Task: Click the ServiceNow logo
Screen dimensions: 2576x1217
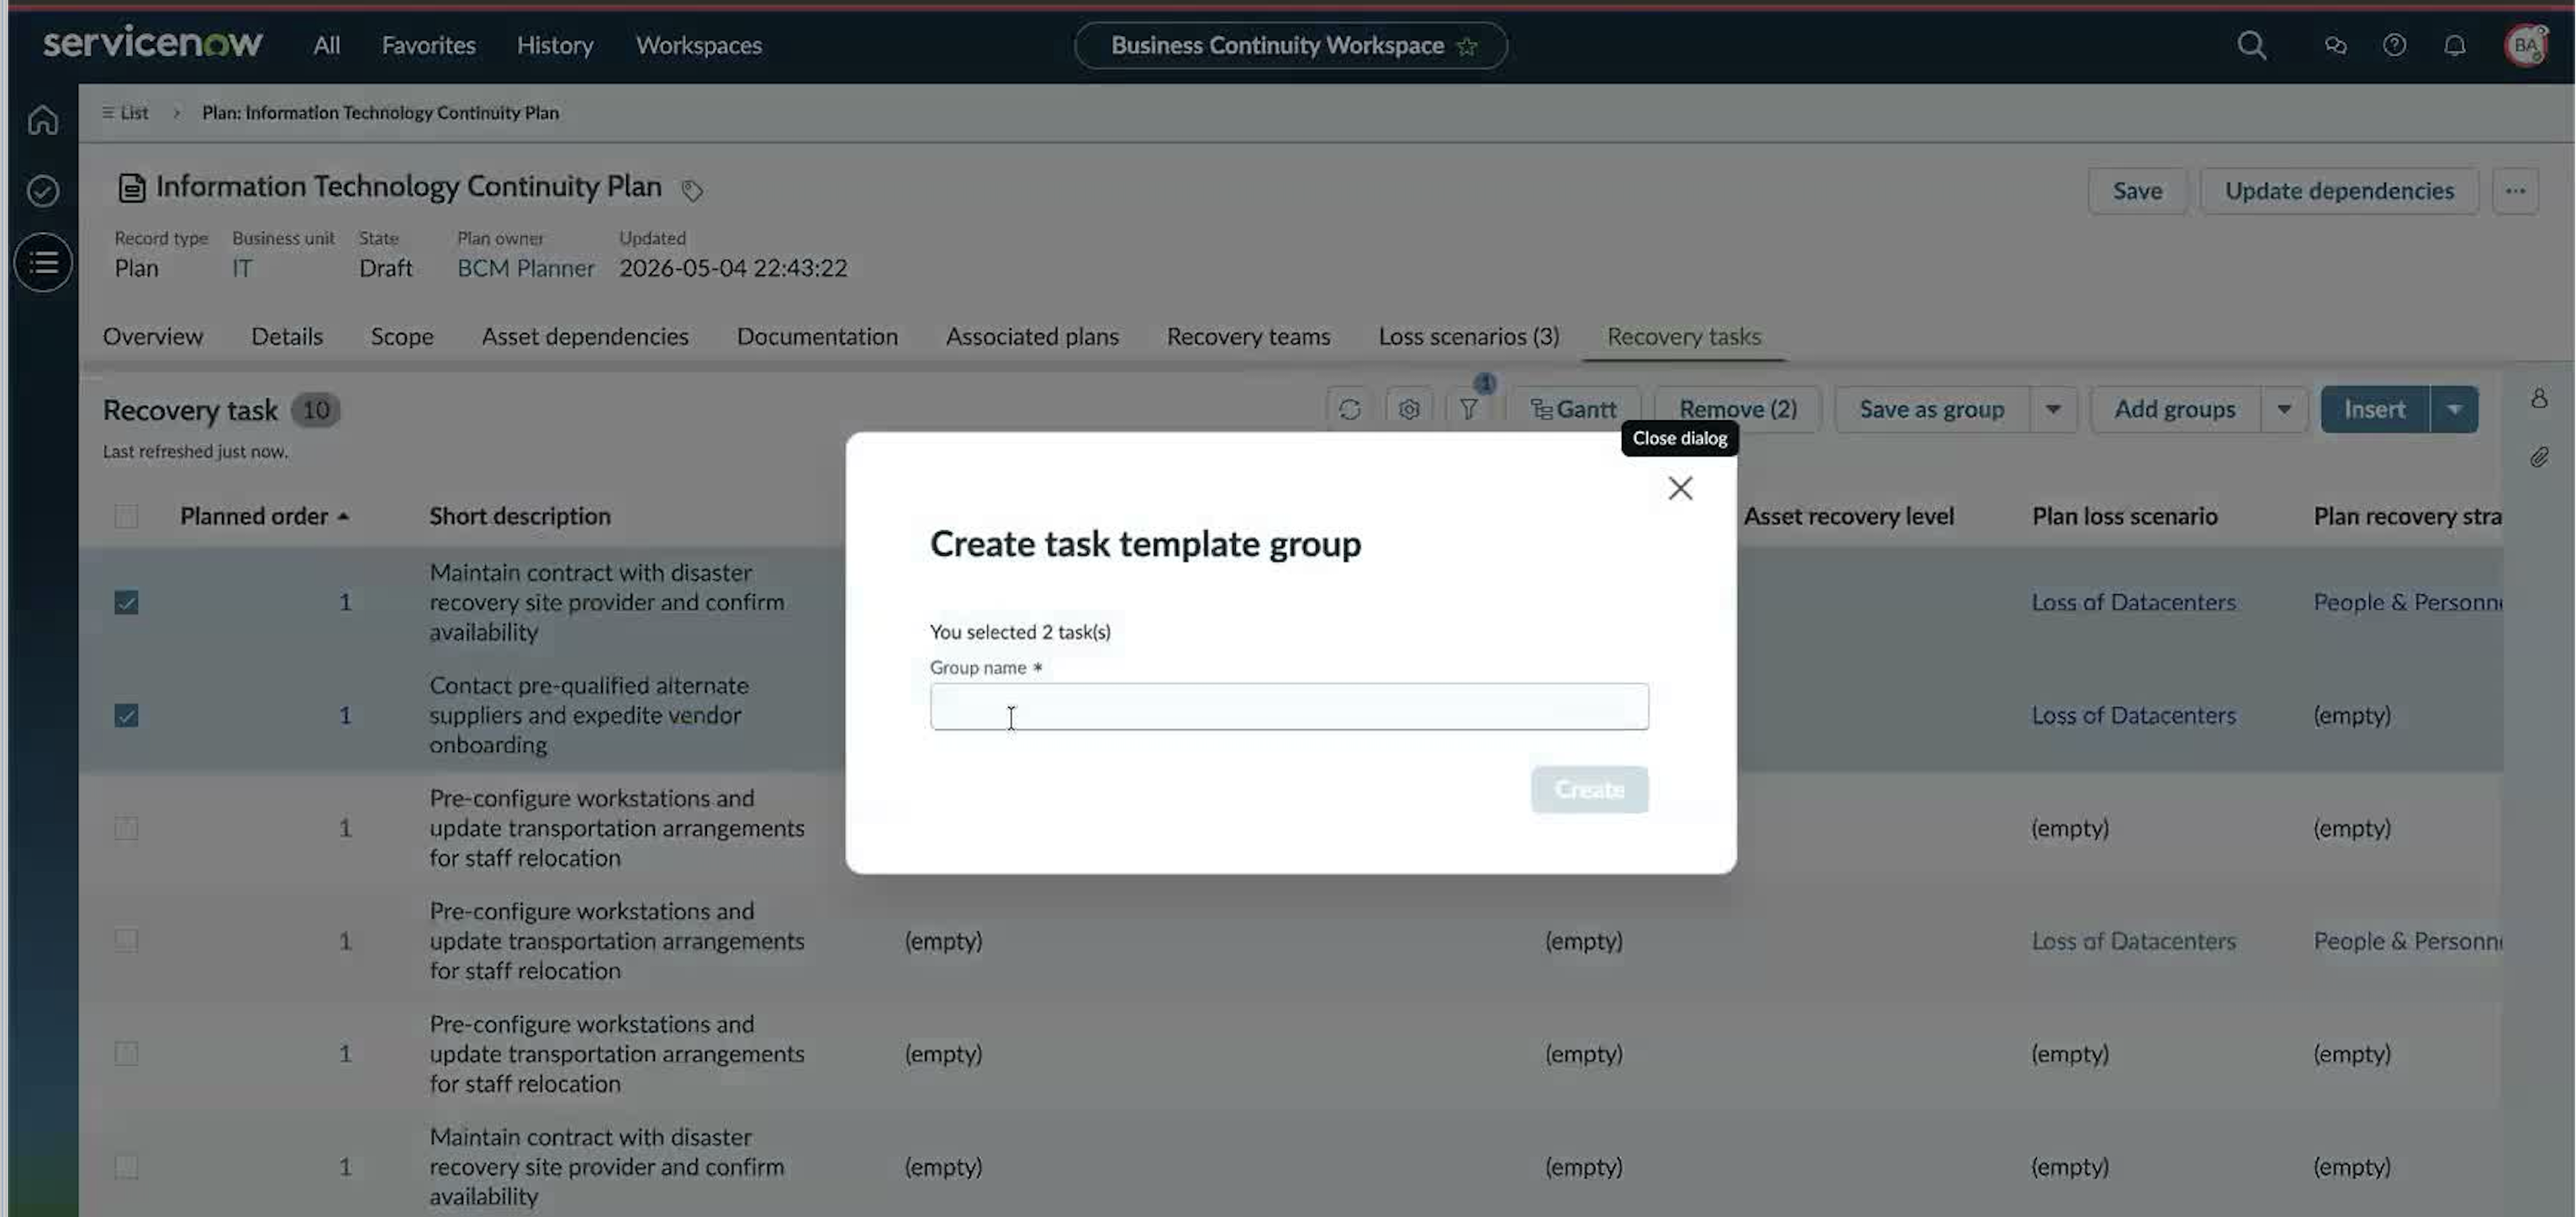Action: pos(153,43)
